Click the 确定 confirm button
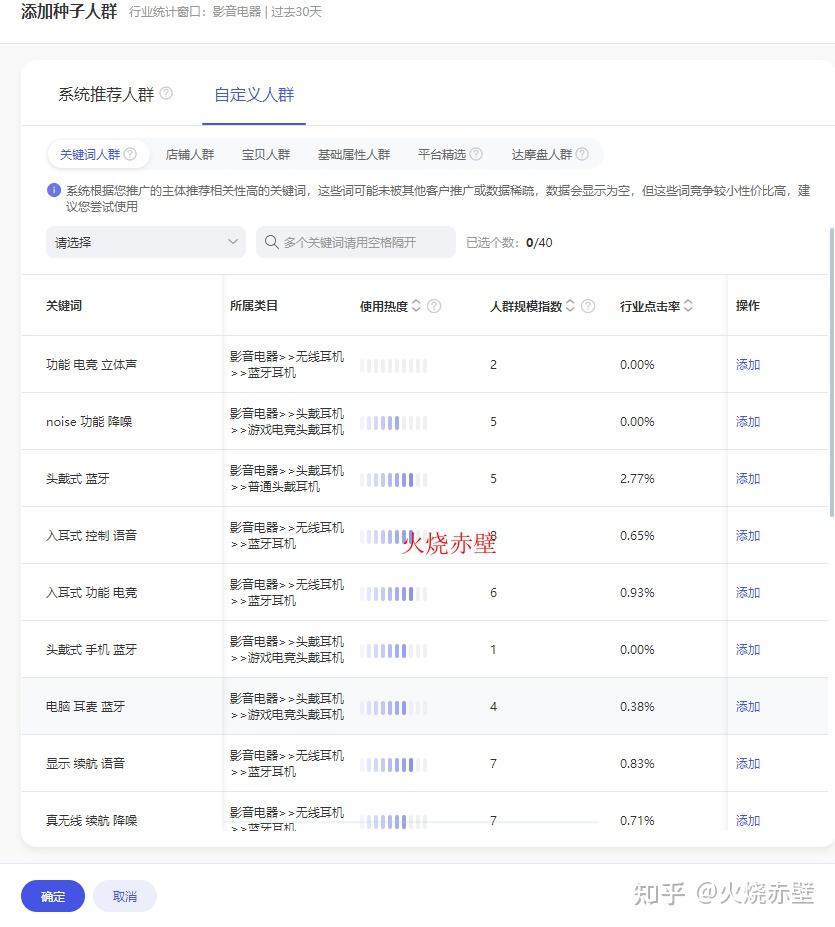The height and width of the screenshot is (927, 835). pyautogui.click(x=53, y=896)
